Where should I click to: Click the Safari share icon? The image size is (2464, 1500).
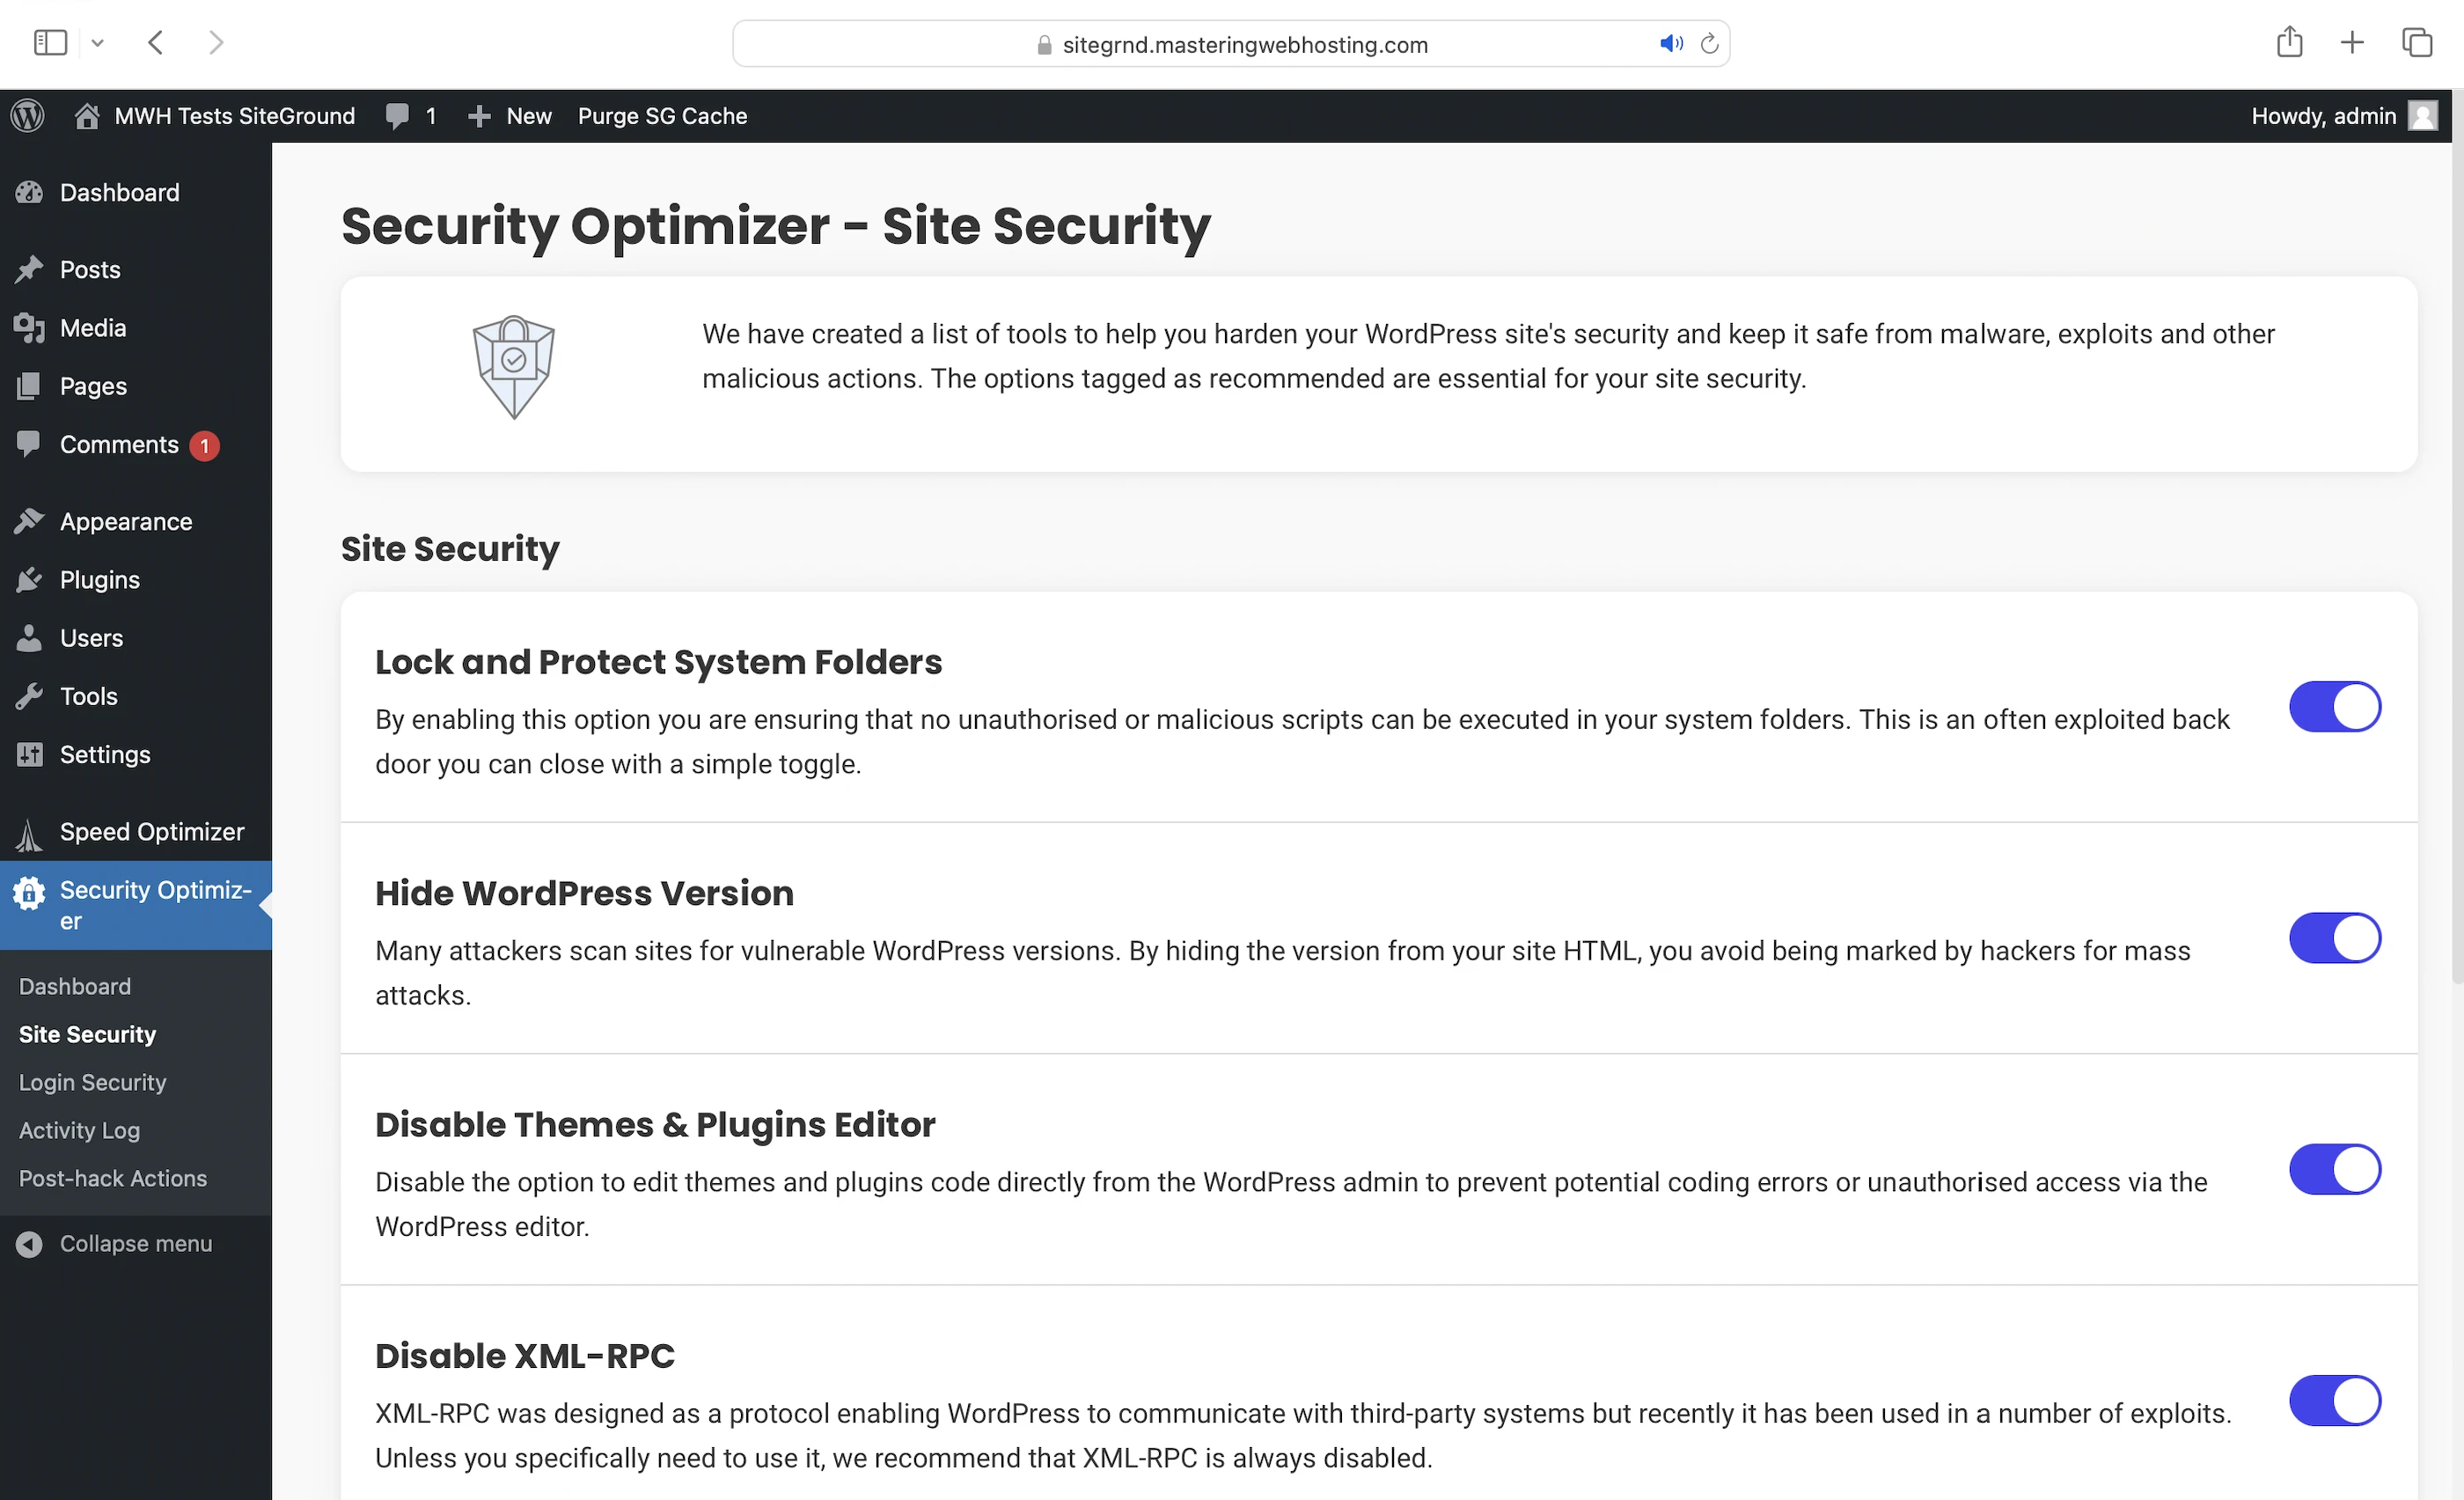2289,42
